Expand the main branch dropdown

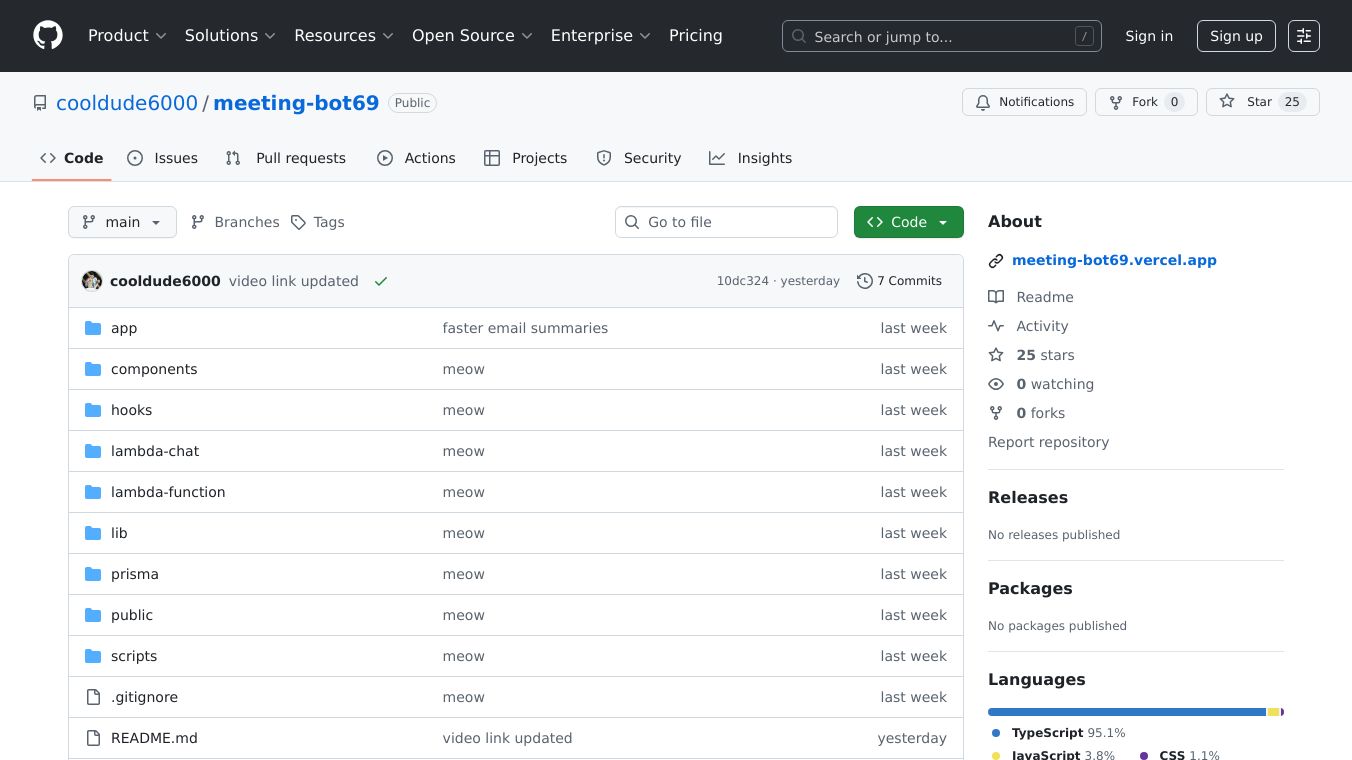pos(122,222)
